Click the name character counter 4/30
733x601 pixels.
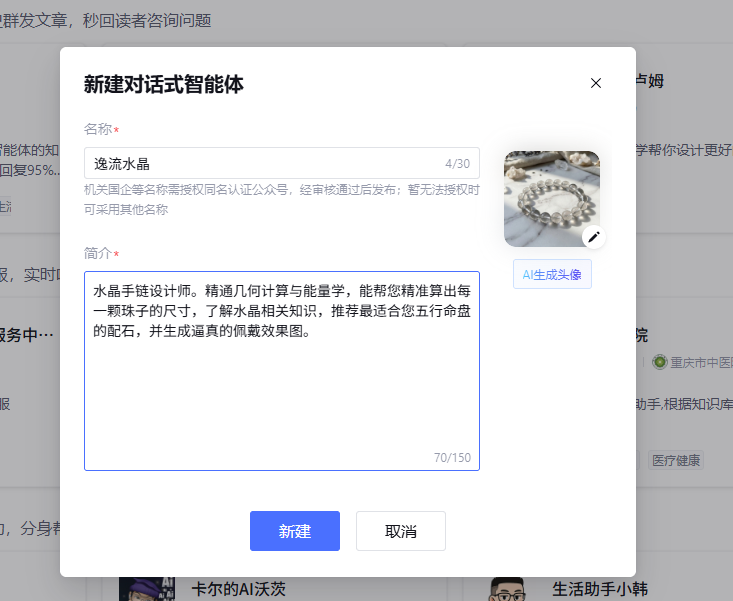[x=457, y=164]
